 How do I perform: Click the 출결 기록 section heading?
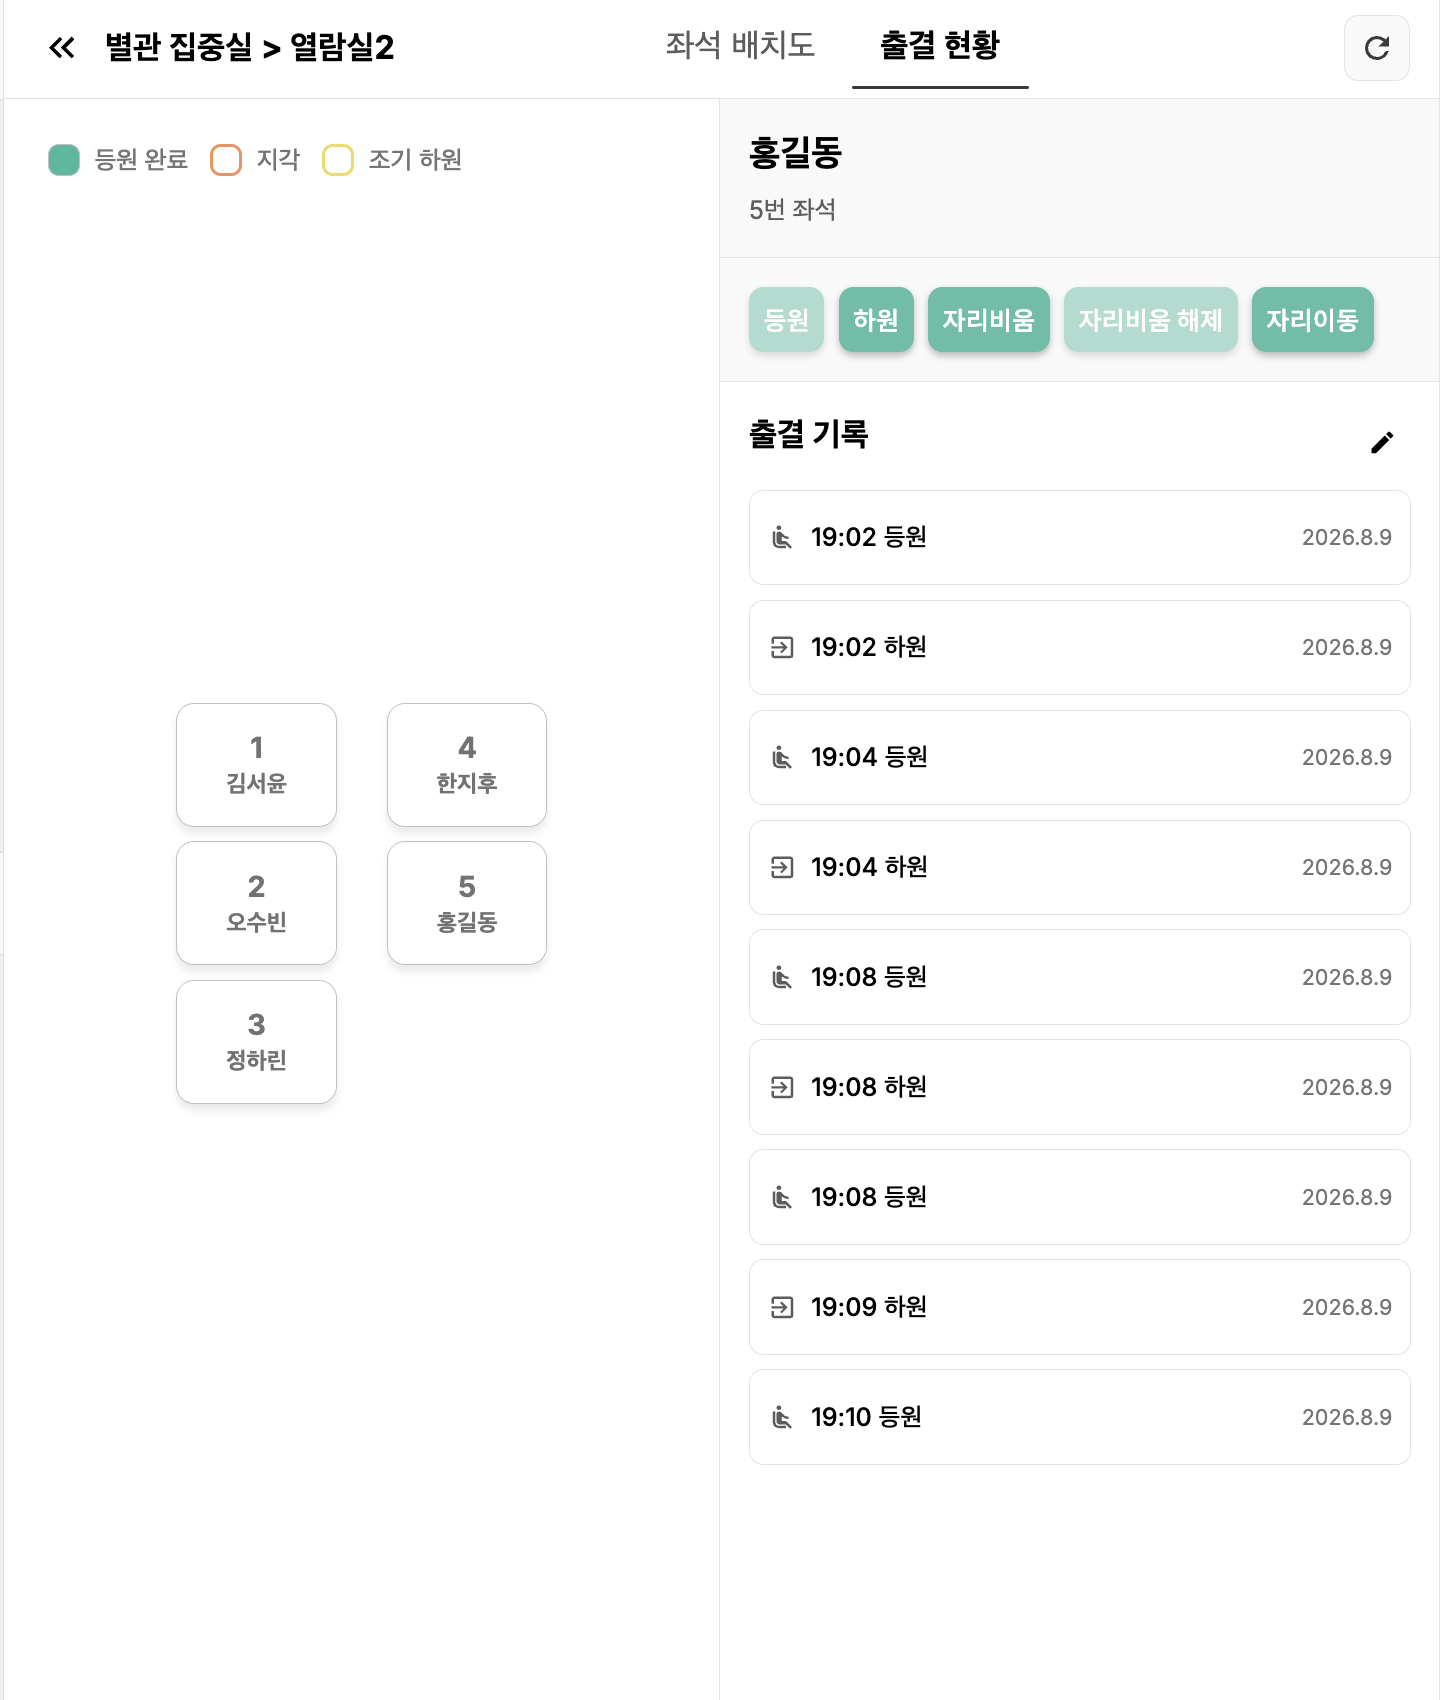(x=809, y=434)
